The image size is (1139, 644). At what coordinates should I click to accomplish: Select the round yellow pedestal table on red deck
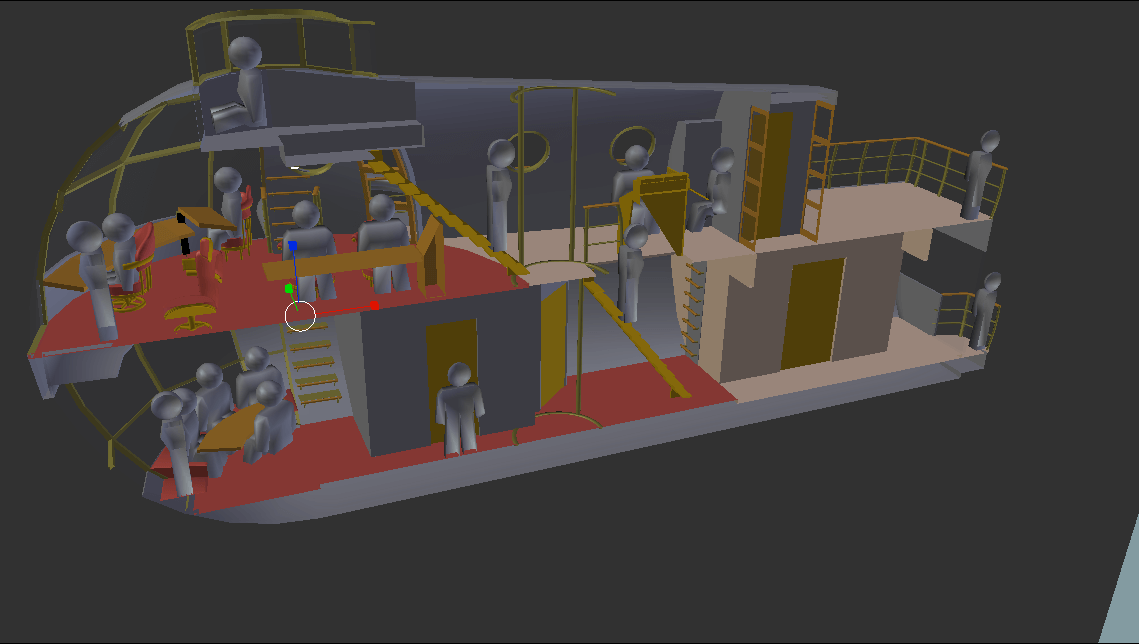tap(190, 317)
